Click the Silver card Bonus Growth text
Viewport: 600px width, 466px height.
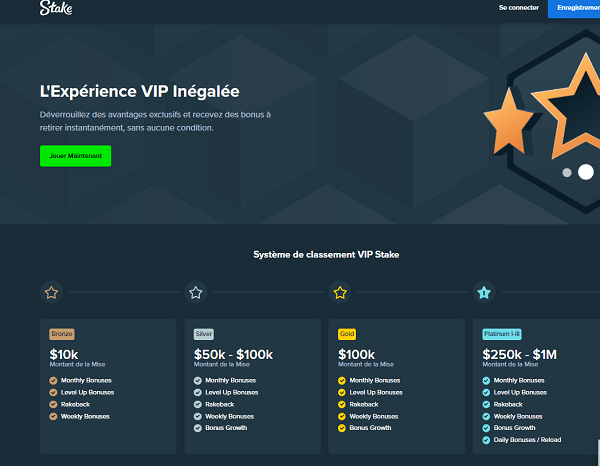click(226, 428)
